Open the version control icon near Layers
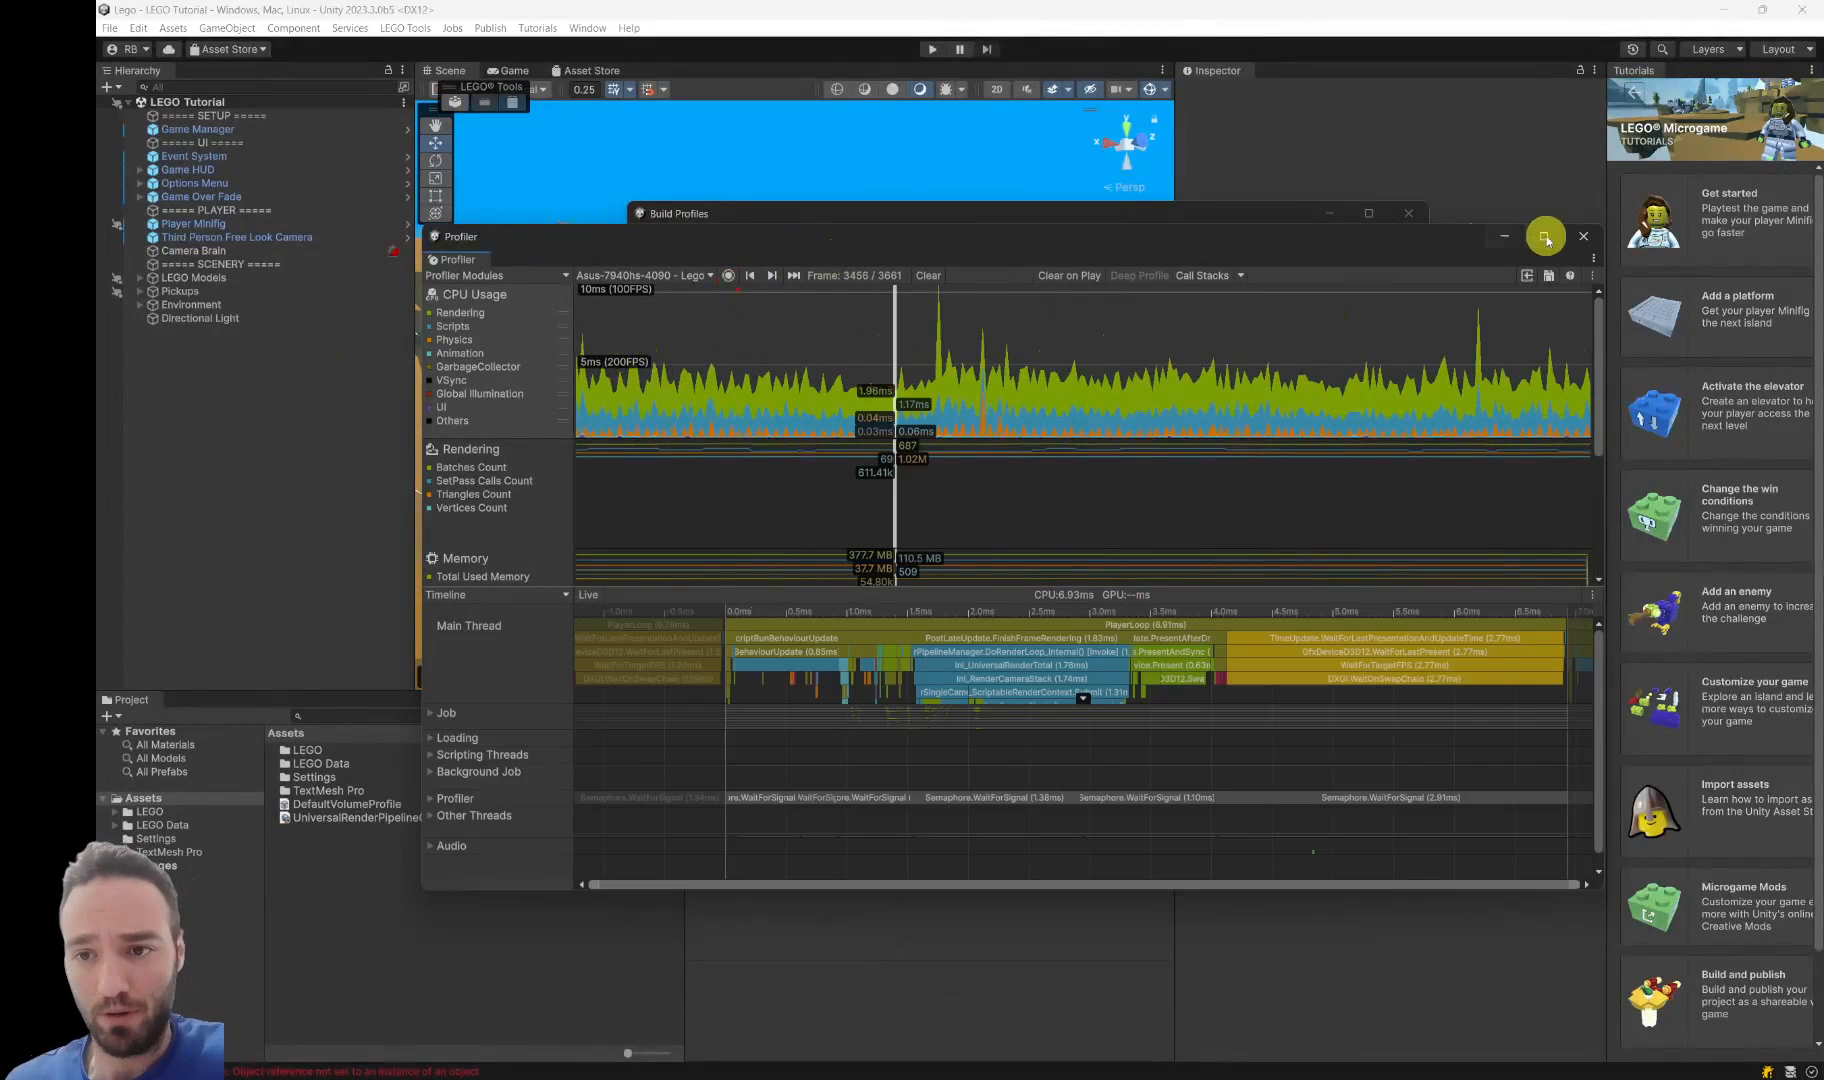 pos(1632,48)
